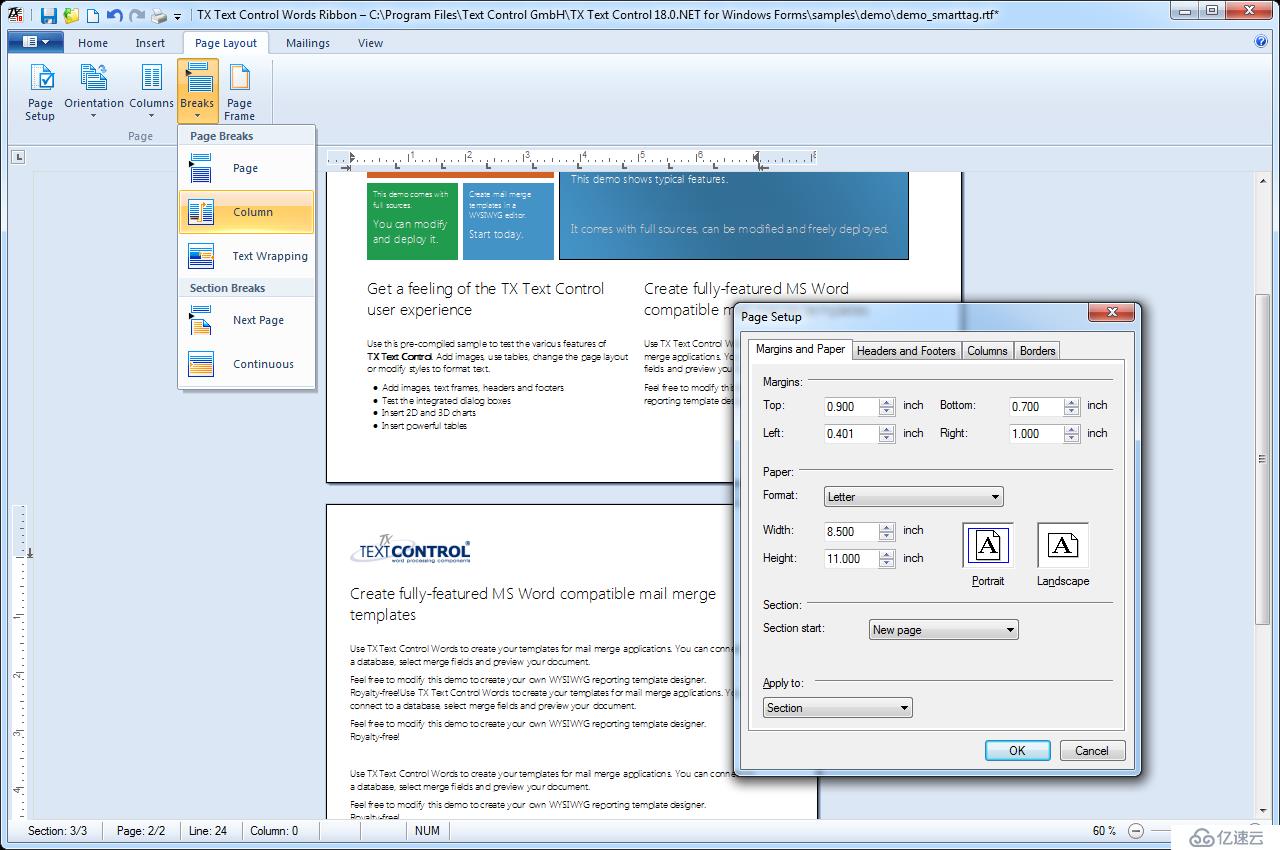This screenshot has width=1280, height=850.
Task: Choose Text Wrapping break in Breaks menu
Action: click(x=246, y=256)
